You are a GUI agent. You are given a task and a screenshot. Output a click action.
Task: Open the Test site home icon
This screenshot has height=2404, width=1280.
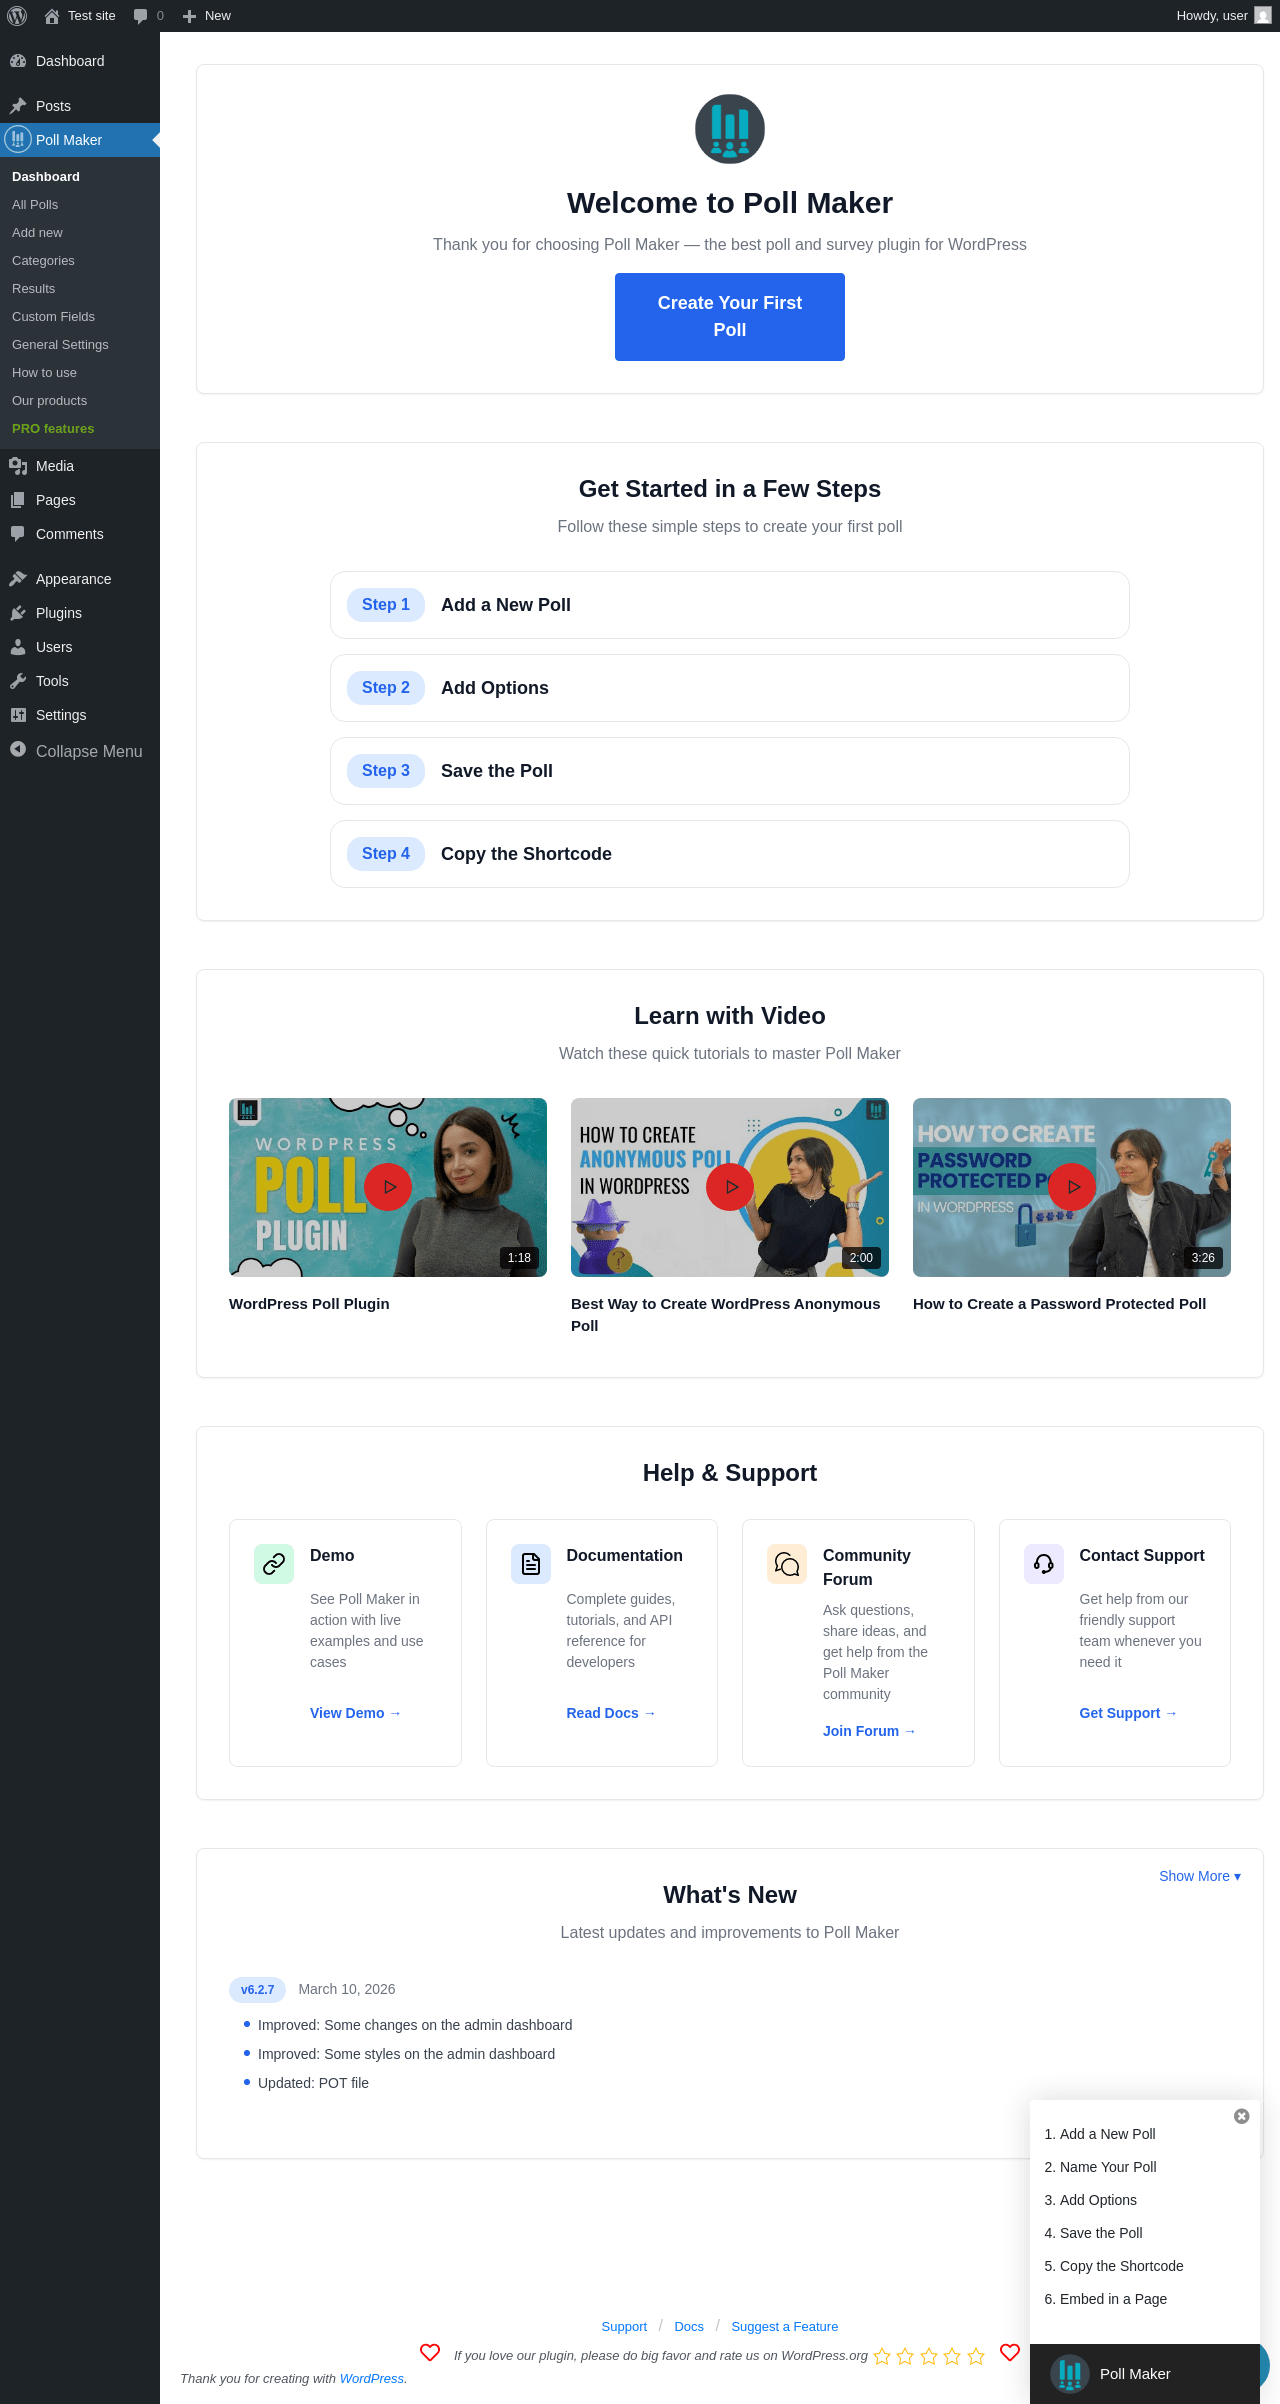(x=52, y=16)
